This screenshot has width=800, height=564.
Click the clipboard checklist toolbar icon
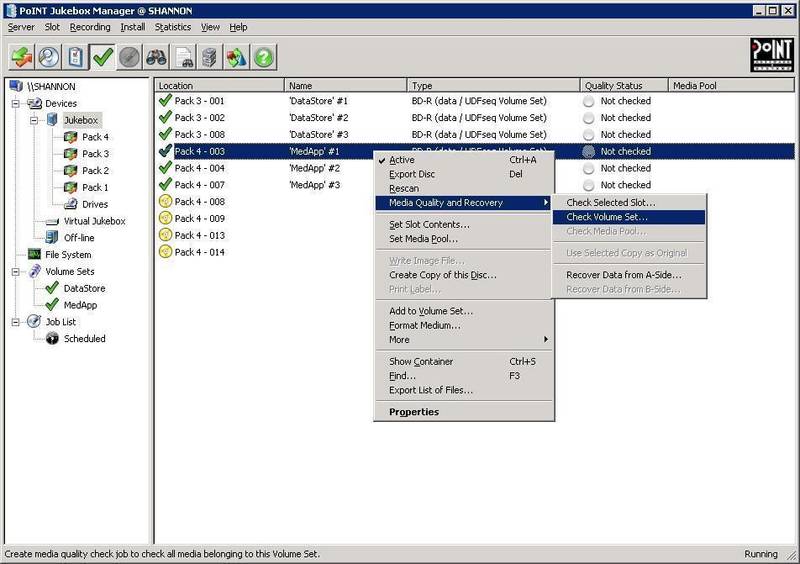[76, 57]
